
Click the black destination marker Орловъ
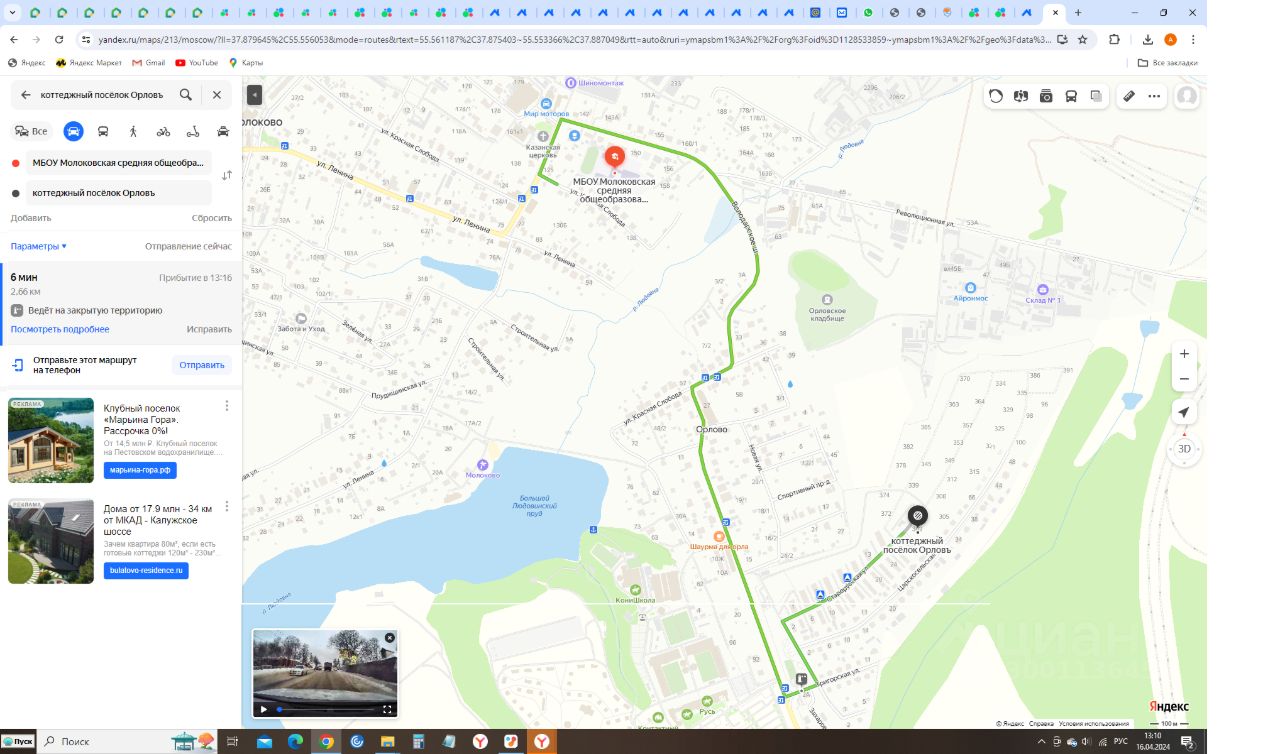(917, 516)
